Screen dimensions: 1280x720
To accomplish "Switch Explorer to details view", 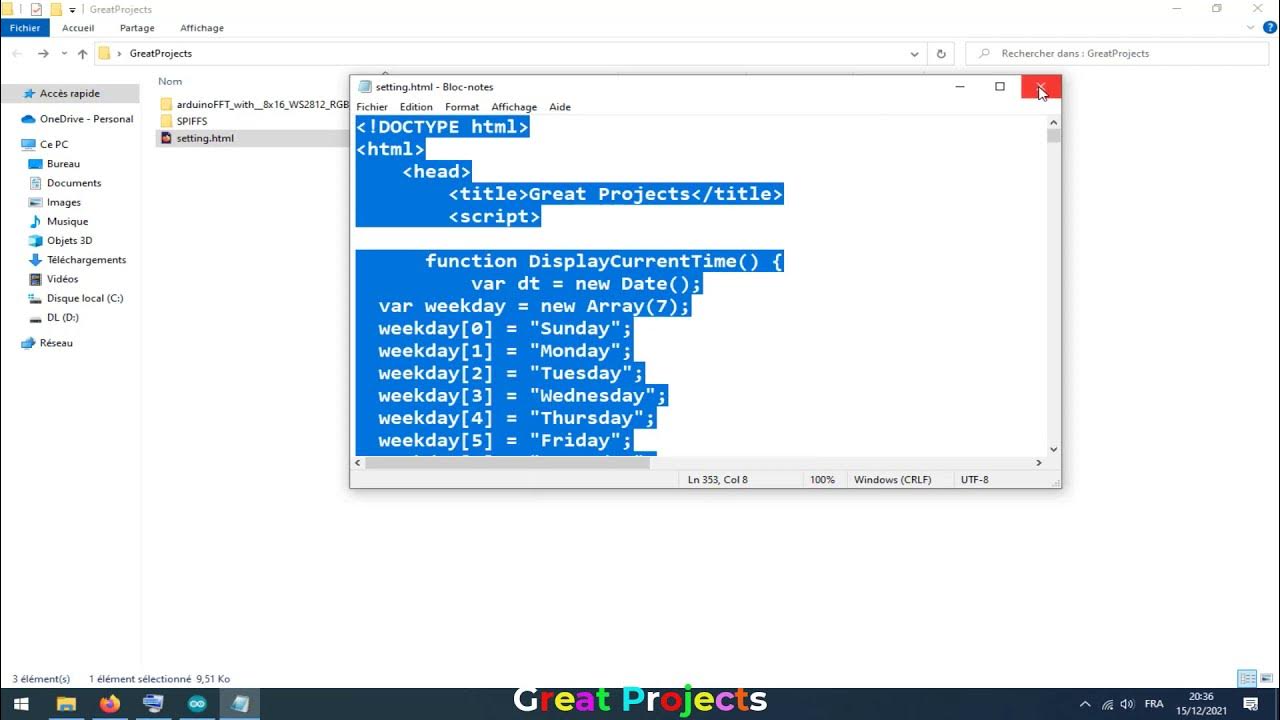I will 1246,678.
